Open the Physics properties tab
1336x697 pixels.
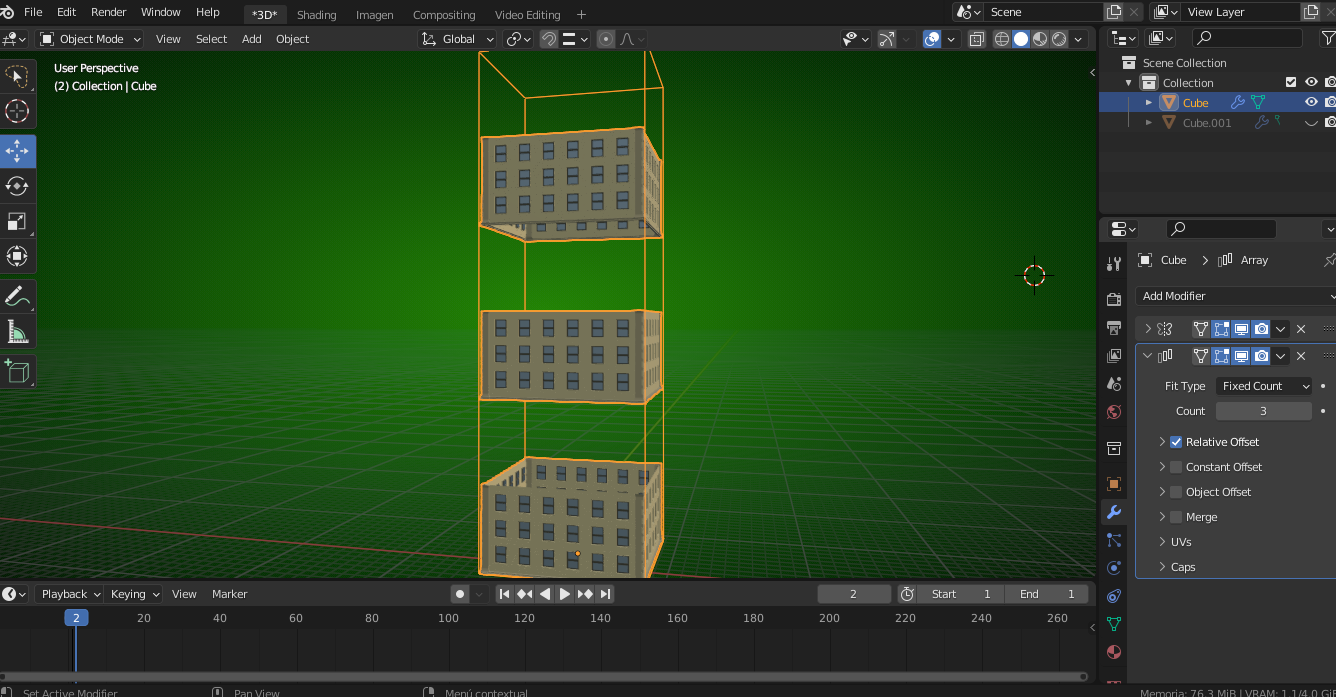tap(1114, 568)
